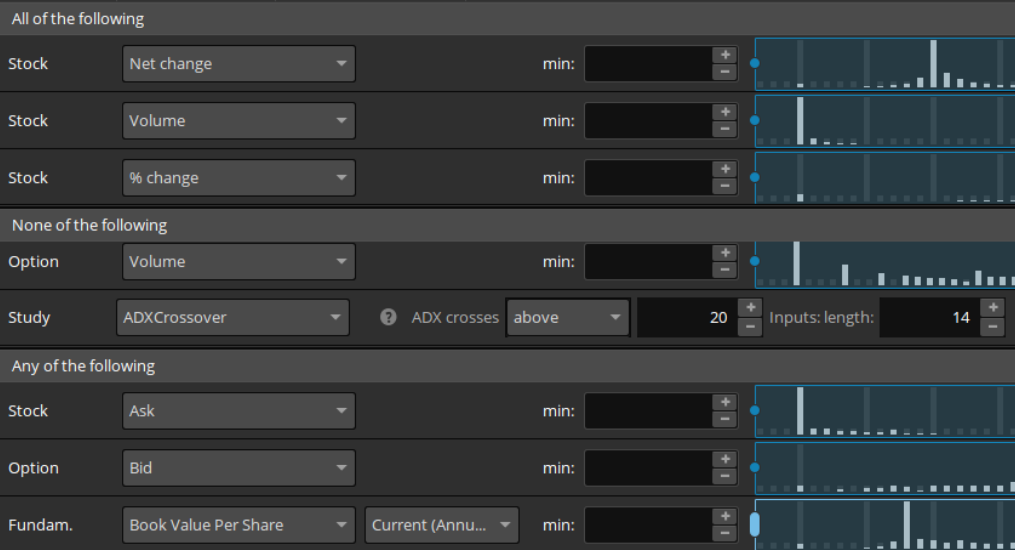The width and height of the screenshot is (1015, 550).
Task: Decrease the ADX length input of 14
Action: [x=992, y=327]
